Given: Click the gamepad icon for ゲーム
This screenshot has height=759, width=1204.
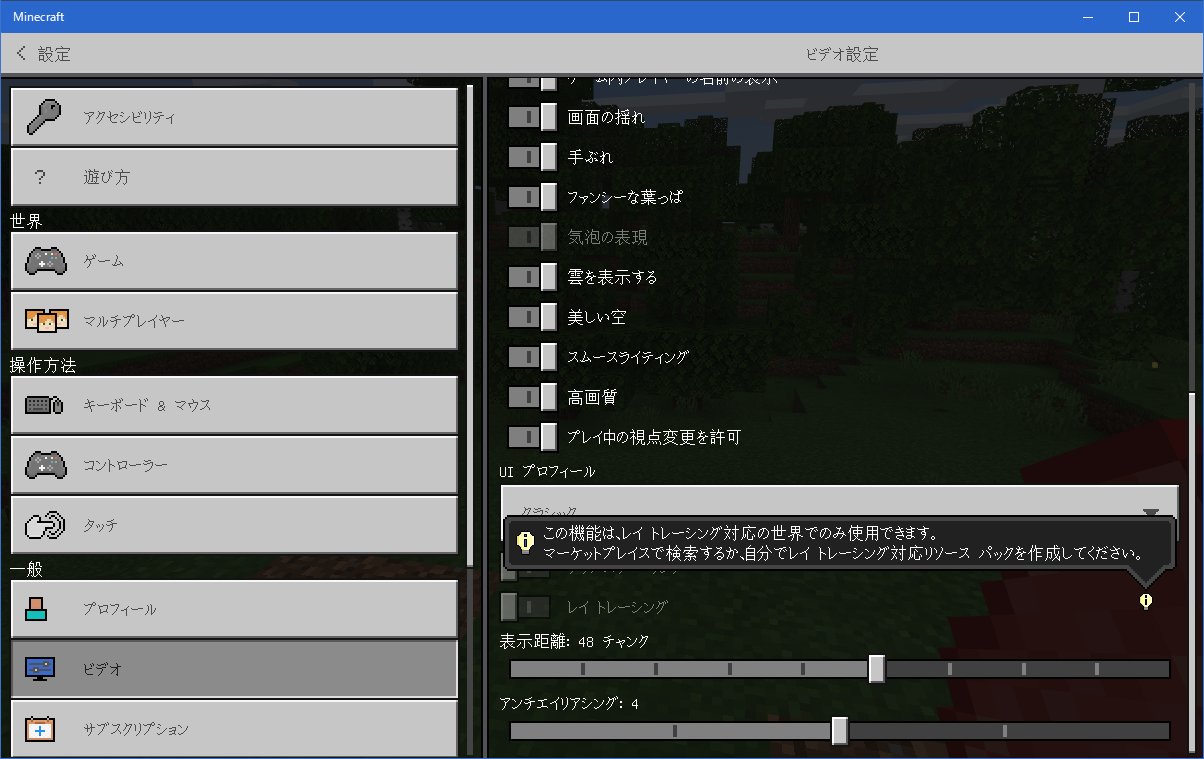Looking at the screenshot, I should click(46, 261).
